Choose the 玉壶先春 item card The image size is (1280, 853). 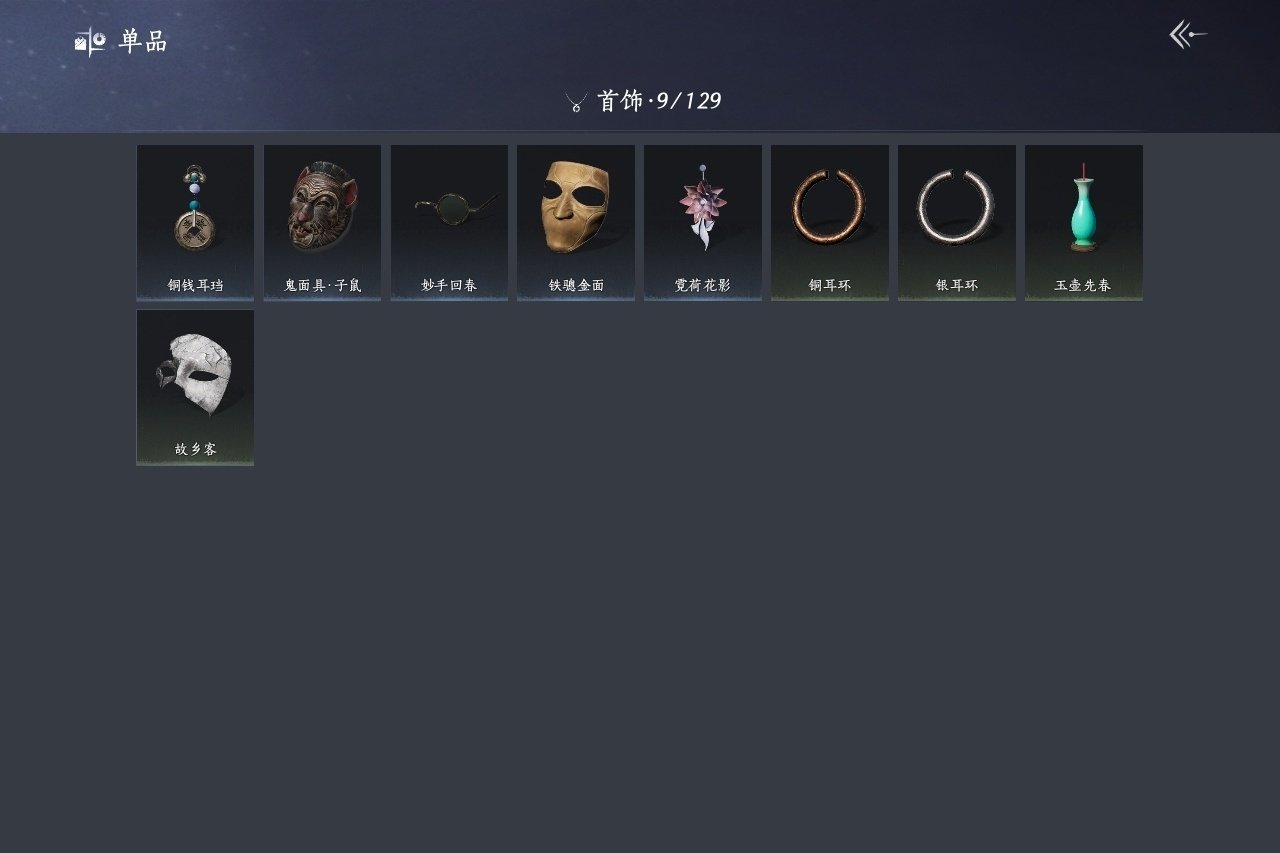[x=1083, y=222]
